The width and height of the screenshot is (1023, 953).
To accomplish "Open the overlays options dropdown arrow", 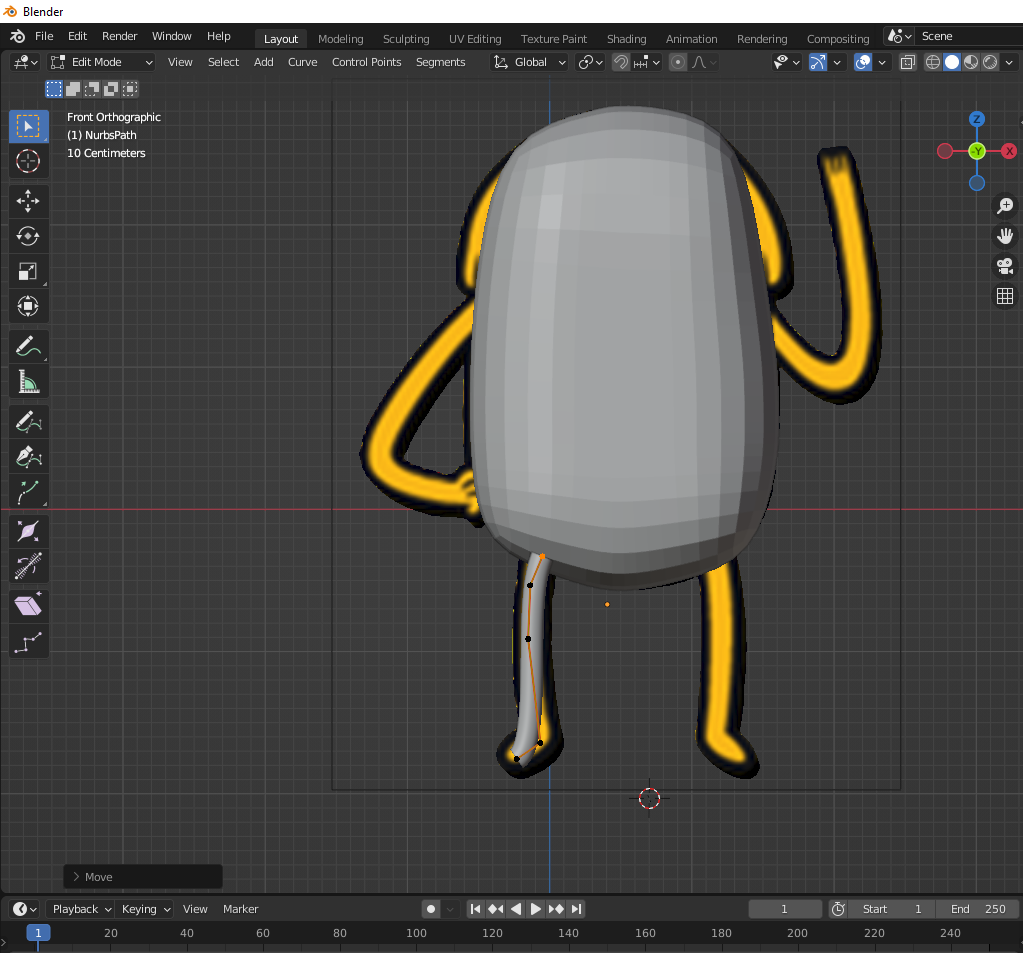I will (882, 62).
